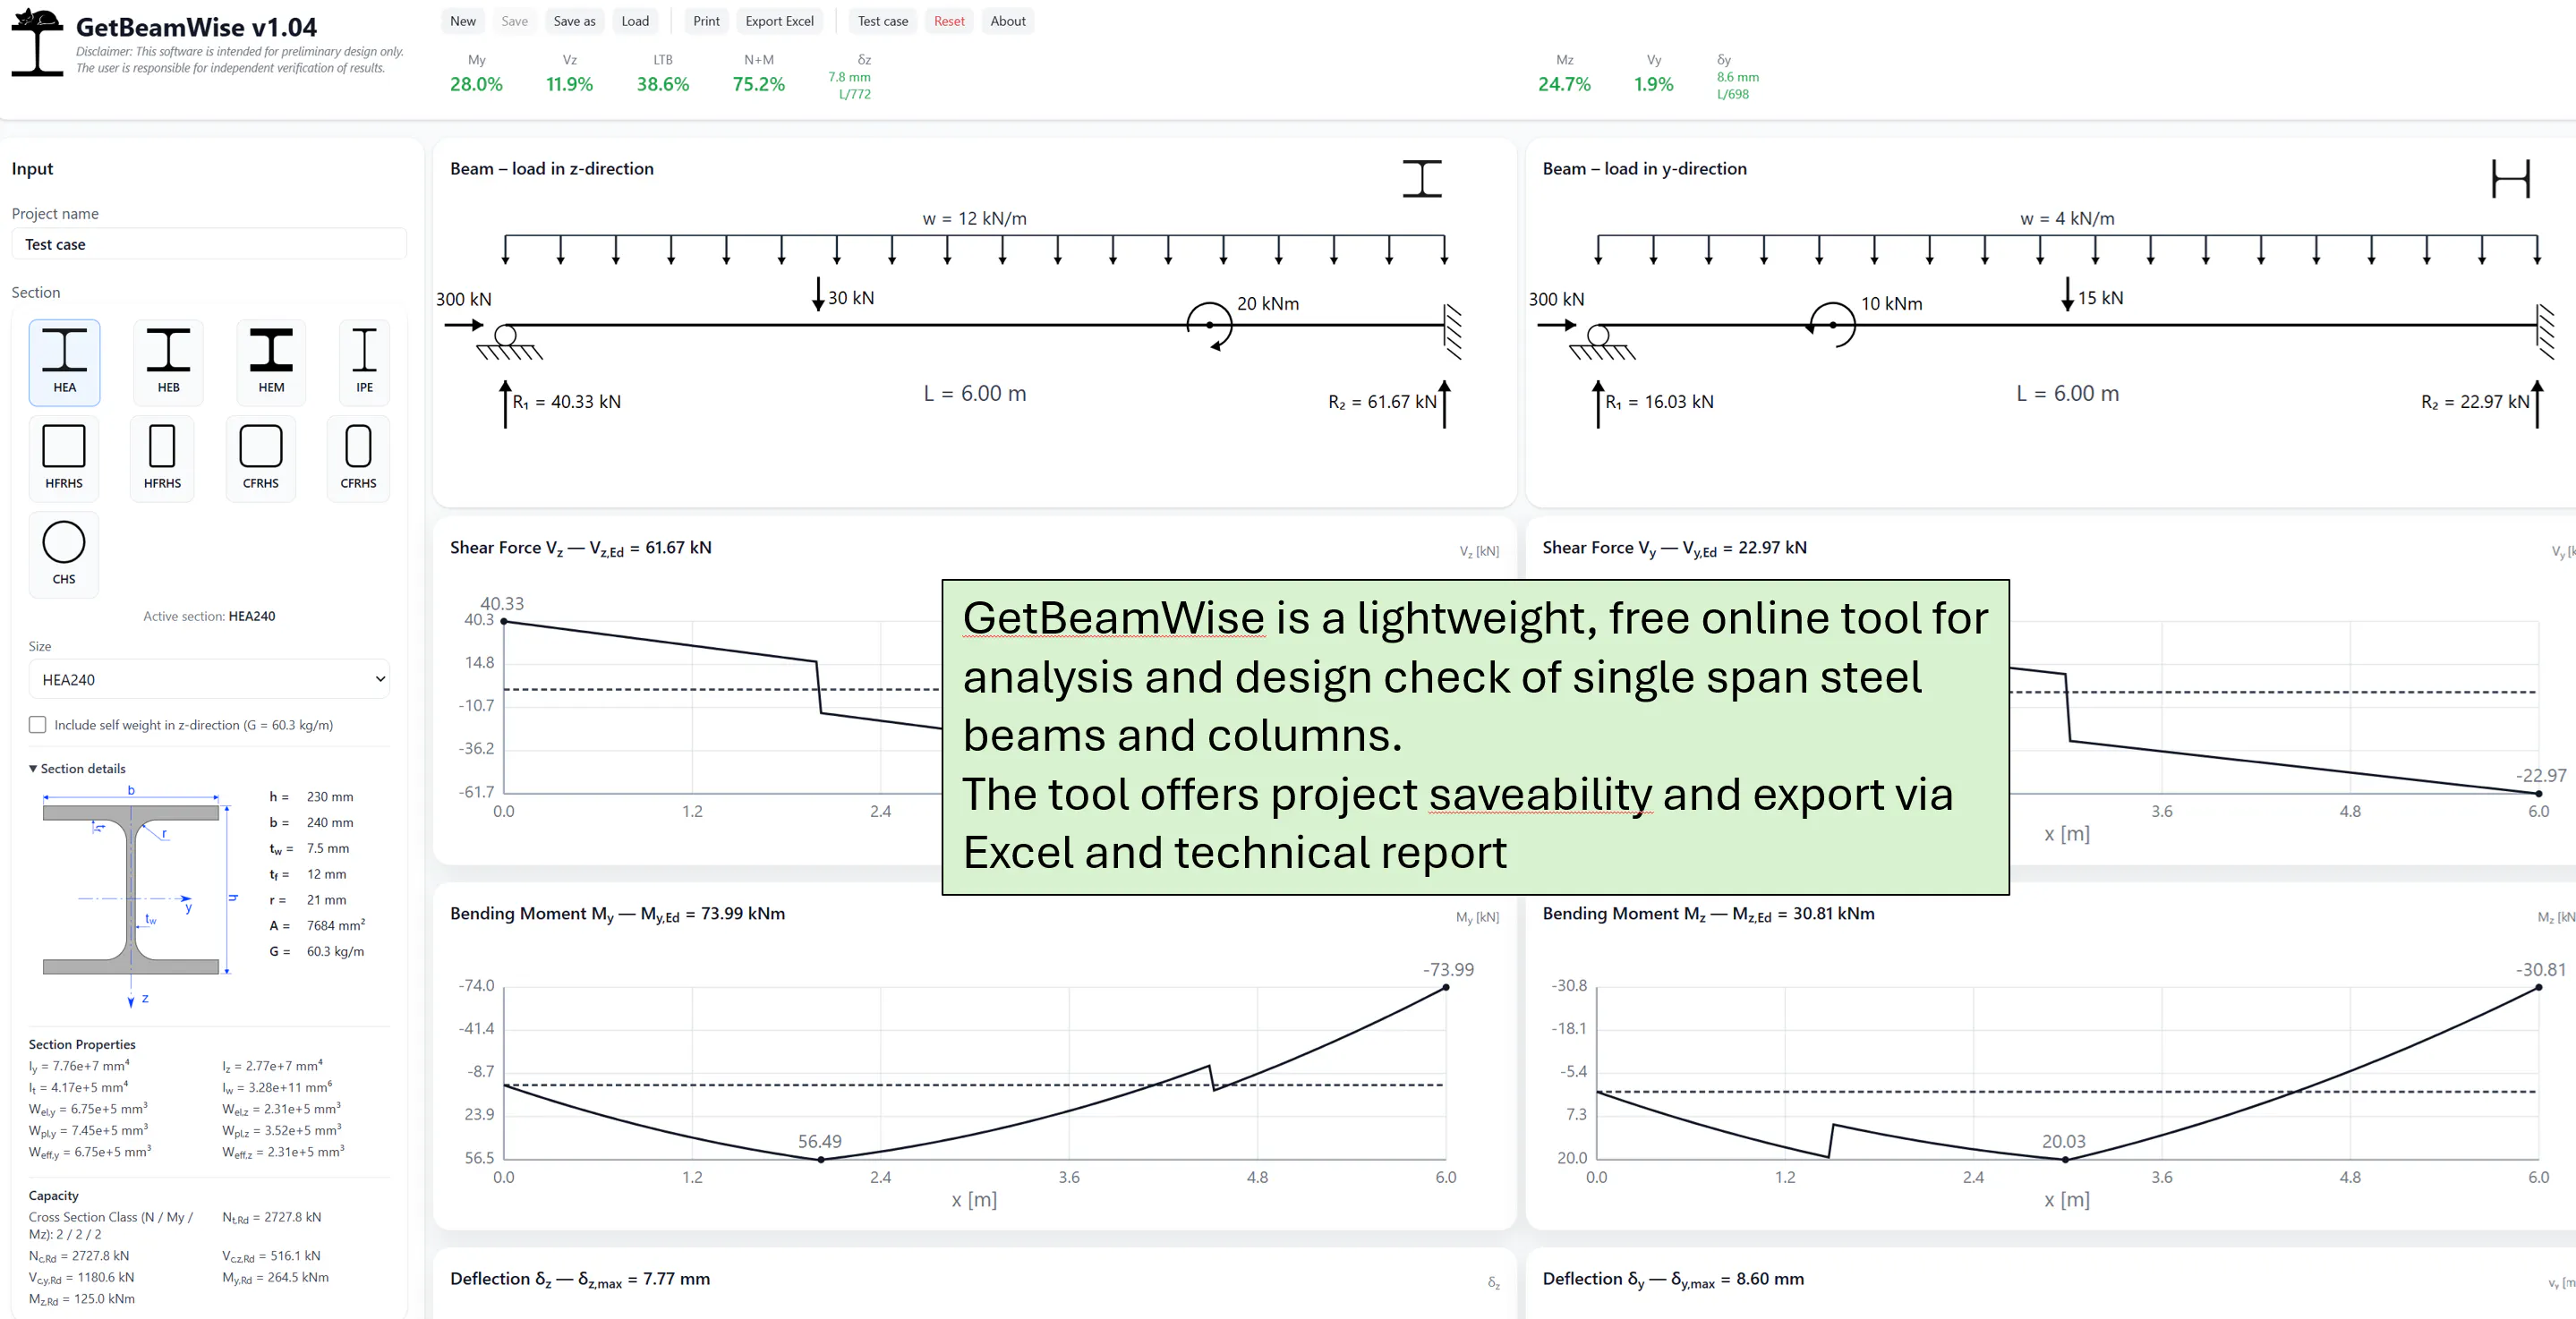The height and width of the screenshot is (1319, 2576).
Task: Click the H-section orientation icon in y-direction panel
Action: (2510, 178)
